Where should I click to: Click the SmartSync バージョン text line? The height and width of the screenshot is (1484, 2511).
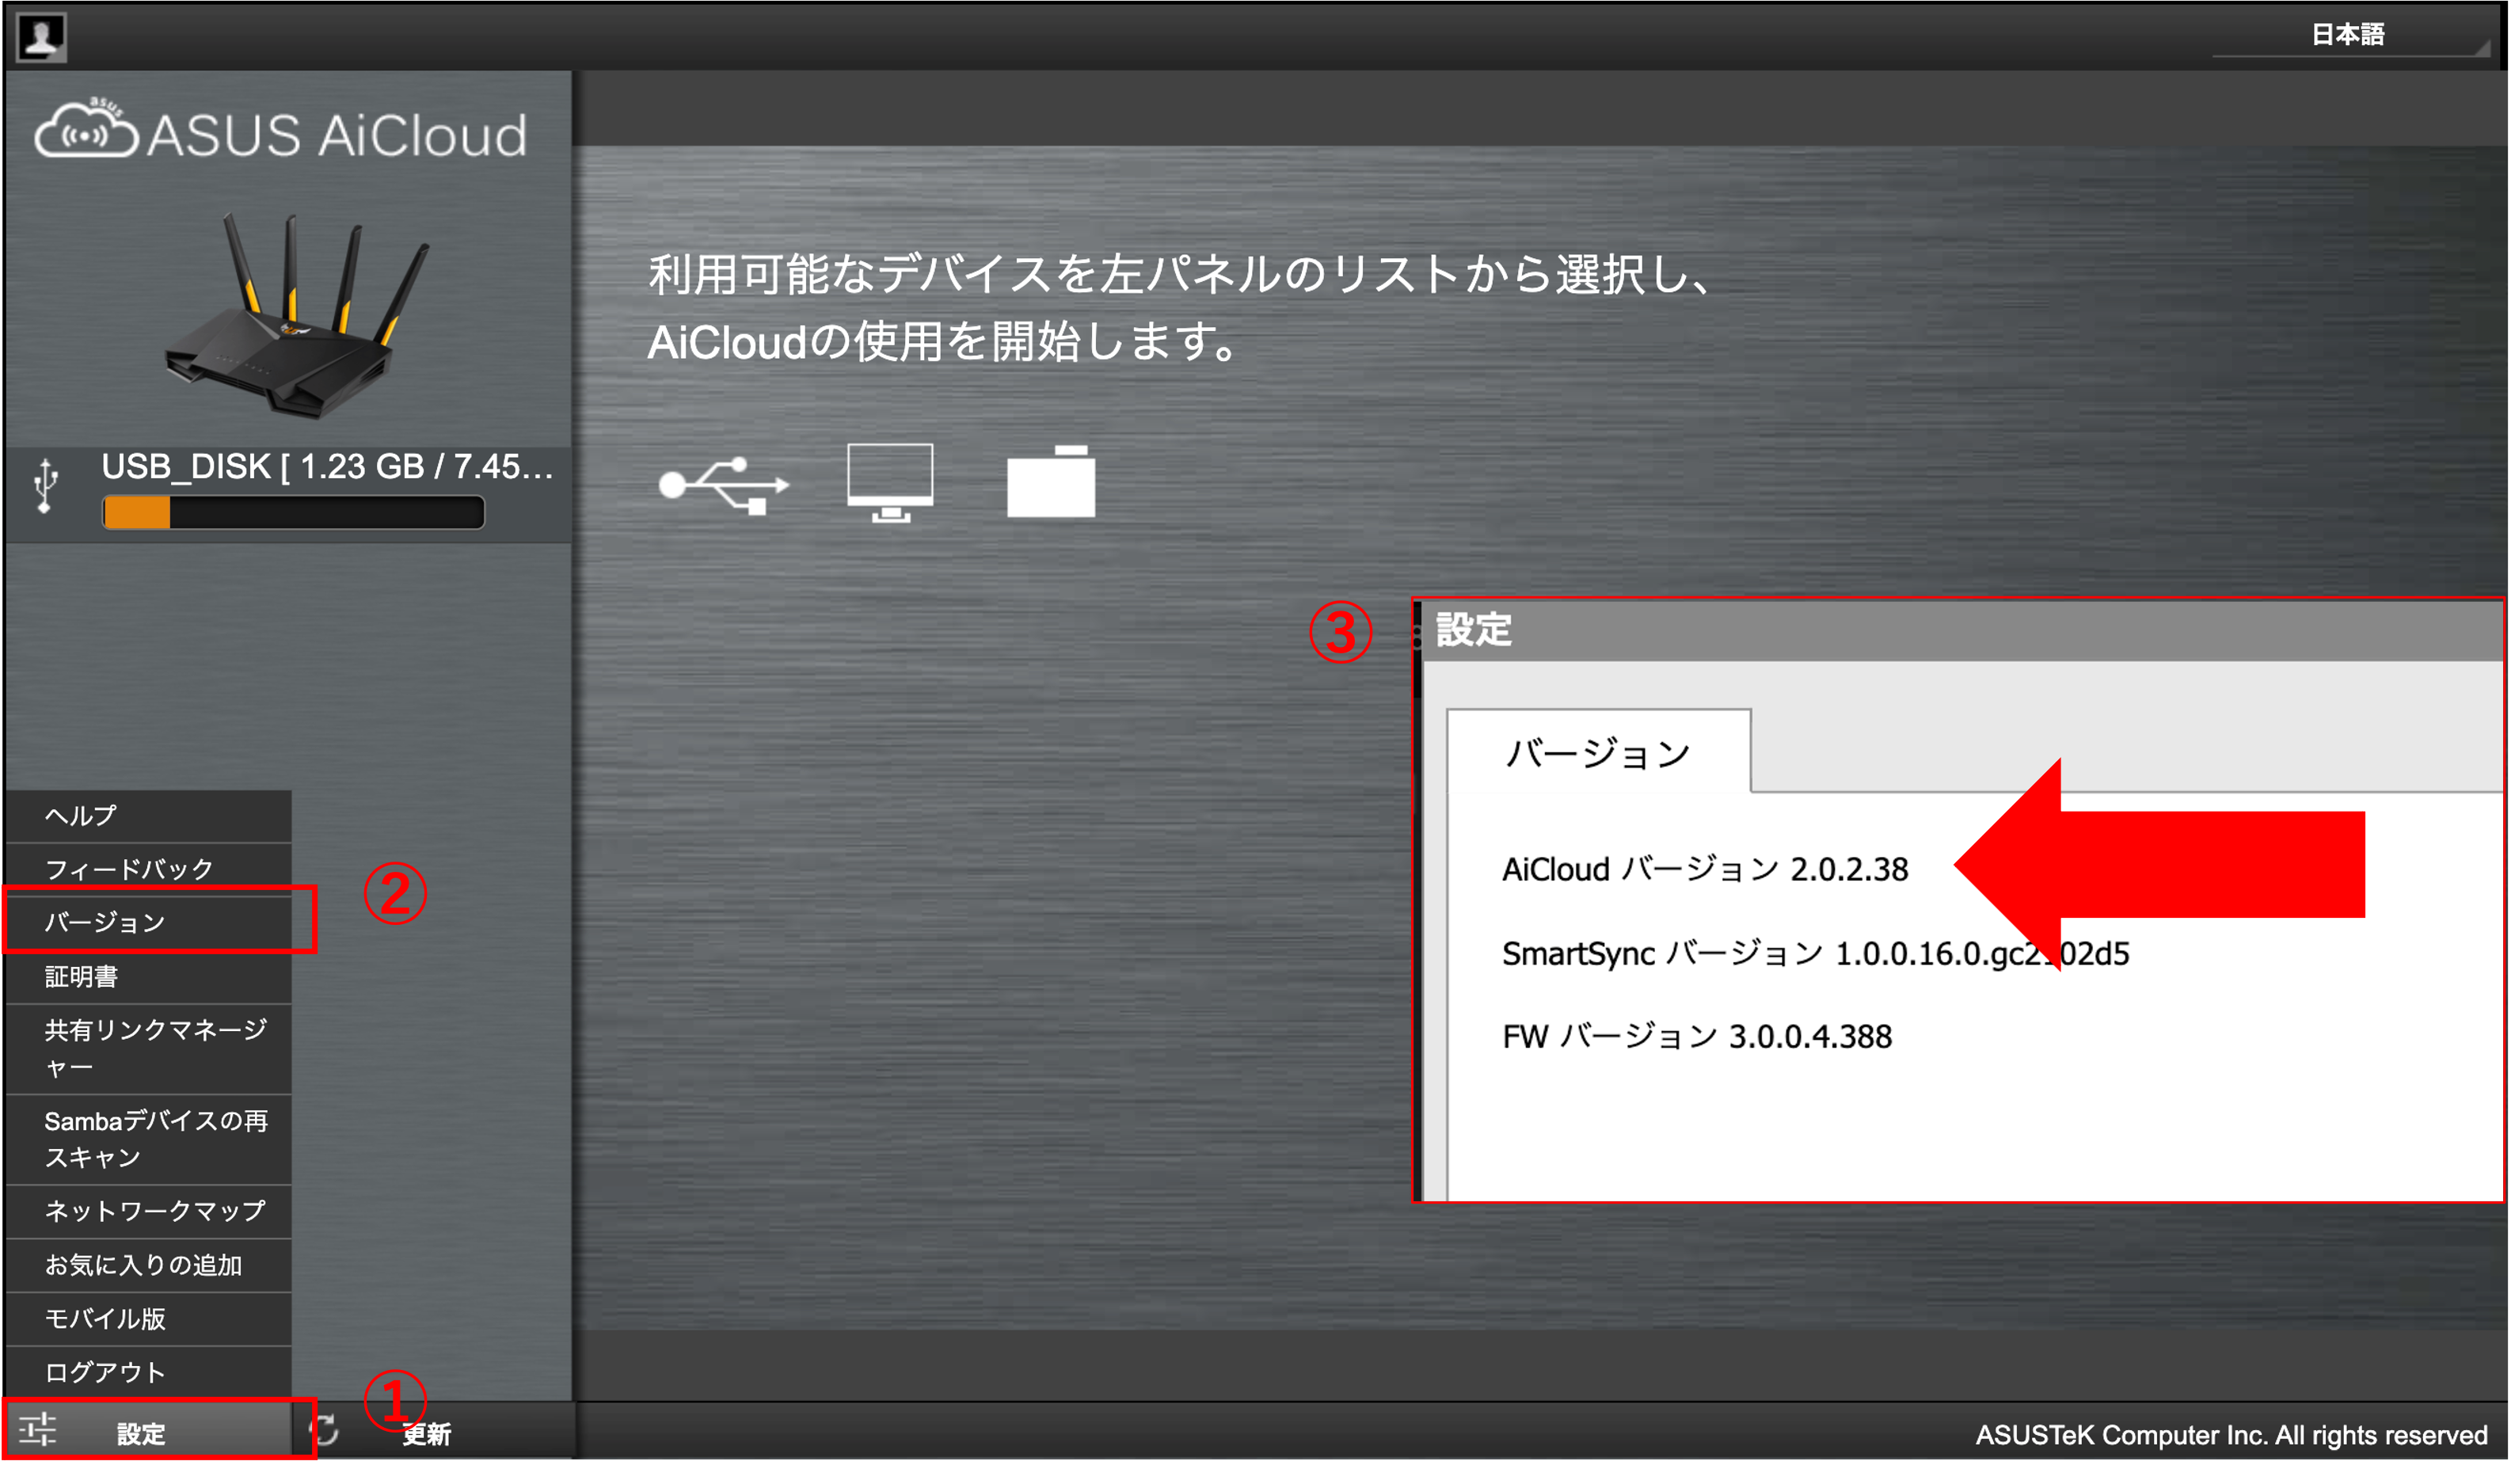tap(1816, 954)
